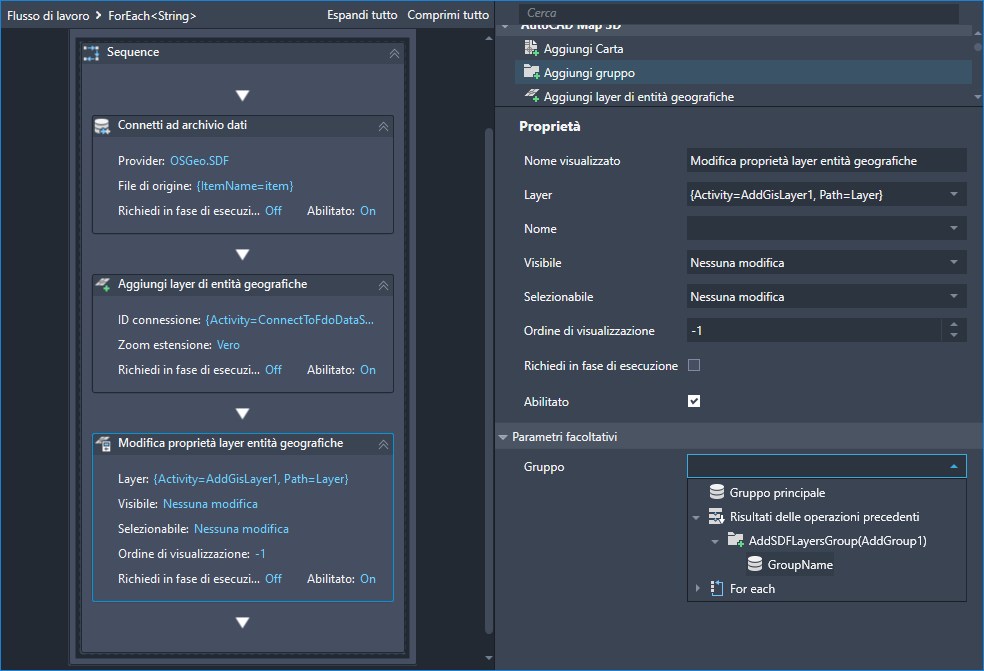Toggle the Off value in the Aggiungi layer di entità geografiche activity
984x671 pixels.
[x=273, y=370]
